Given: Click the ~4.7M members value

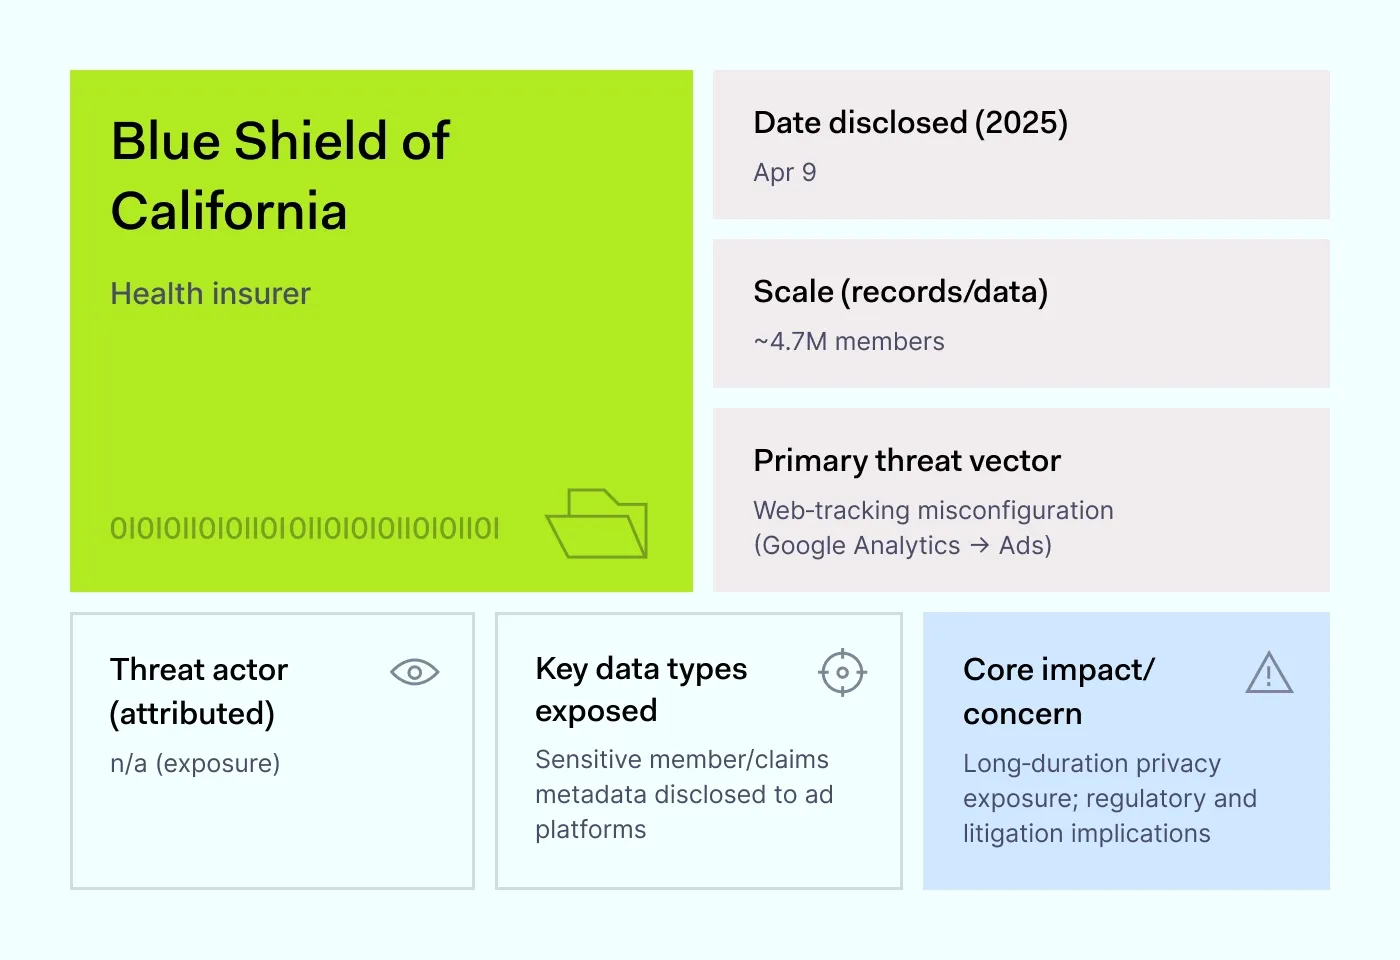Looking at the screenshot, I should [x=849, y=342].
